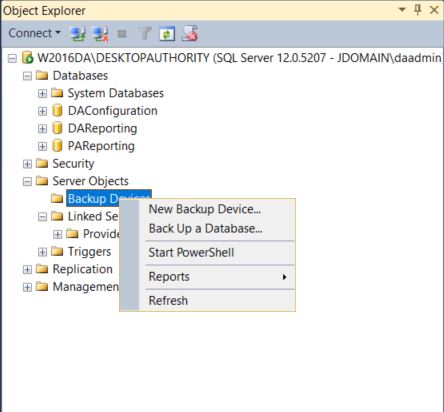This screenshot has height=412, width=444.
Task: Choose Start PowerShell from context menu
Action: [x=191, y=253]
